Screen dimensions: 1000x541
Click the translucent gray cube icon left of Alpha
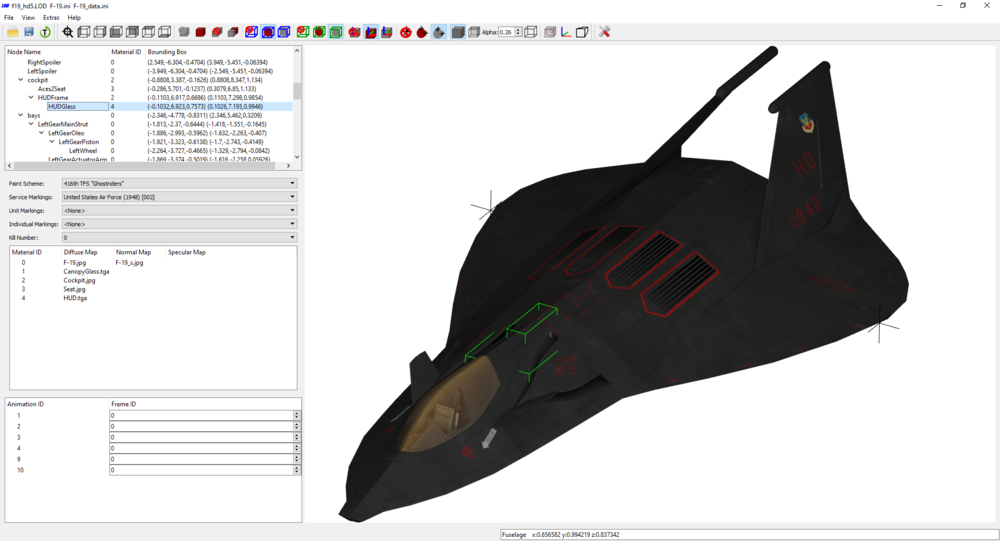click(474, 32)
